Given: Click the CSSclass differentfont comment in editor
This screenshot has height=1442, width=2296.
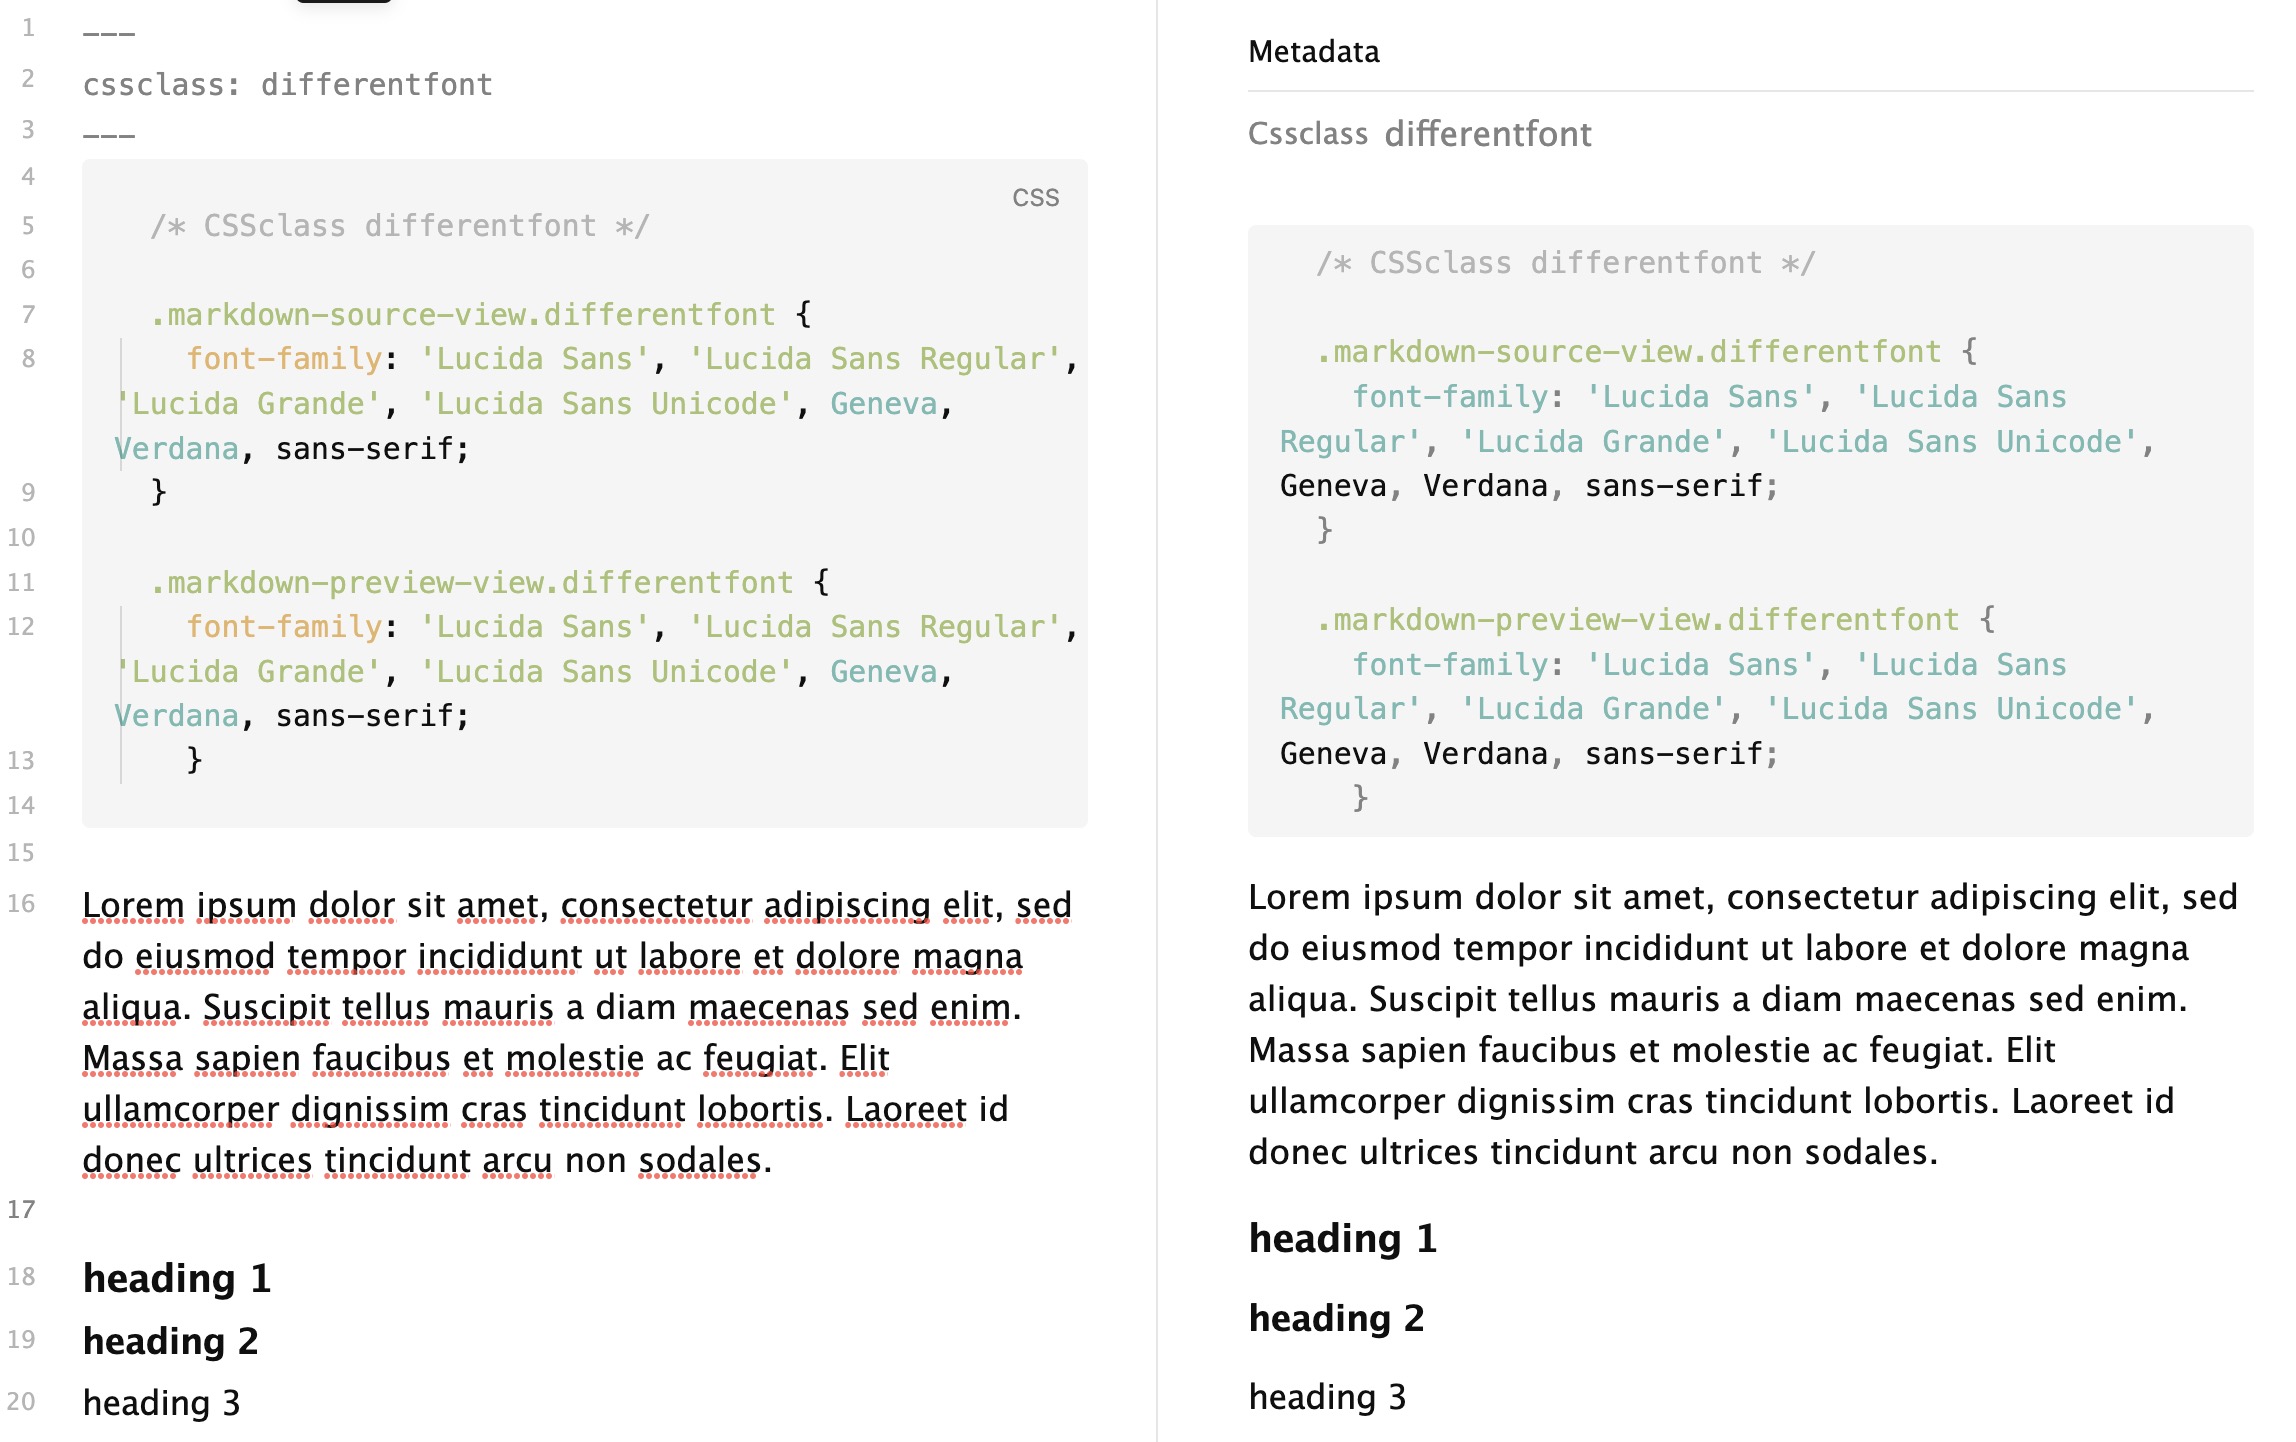Looking at the screenshot, I should pyautogui.click(x=400, y=226).
